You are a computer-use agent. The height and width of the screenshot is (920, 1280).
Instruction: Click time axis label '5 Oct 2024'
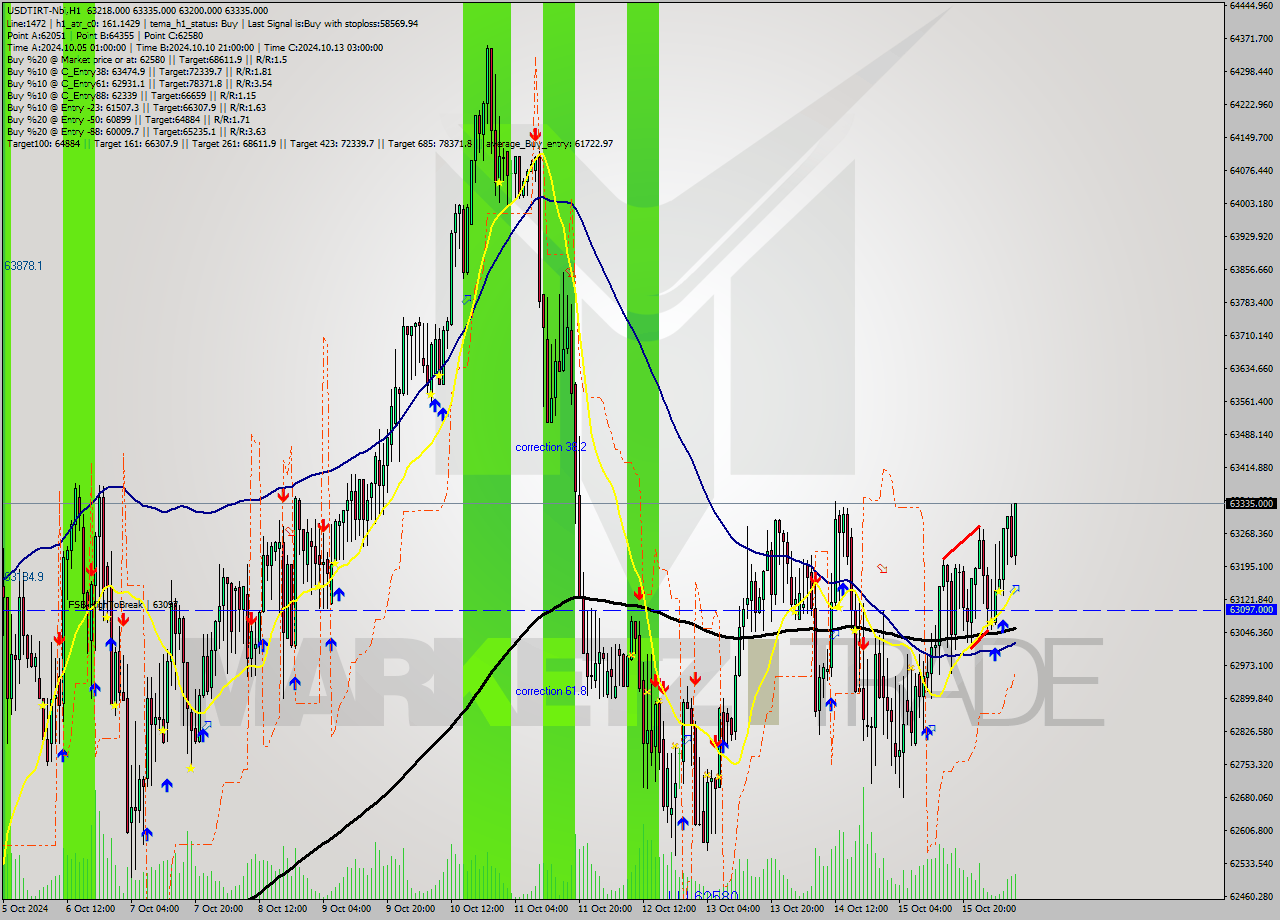[x=26, y=909]
